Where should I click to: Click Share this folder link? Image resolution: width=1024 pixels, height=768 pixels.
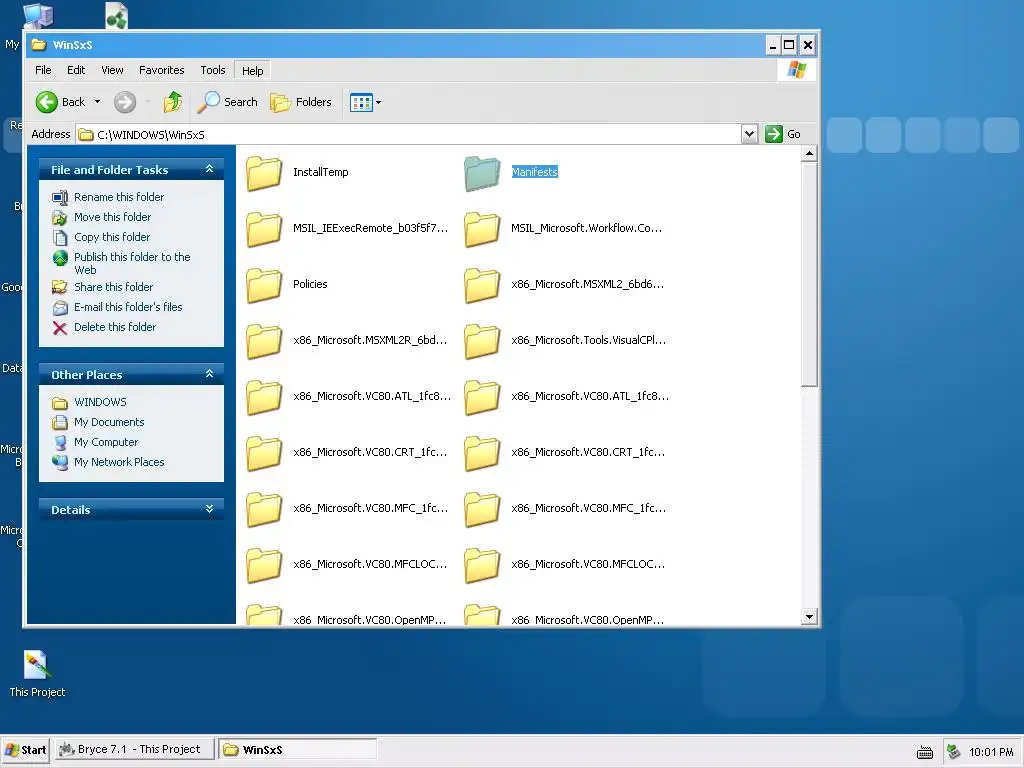[x=114, y=287]
